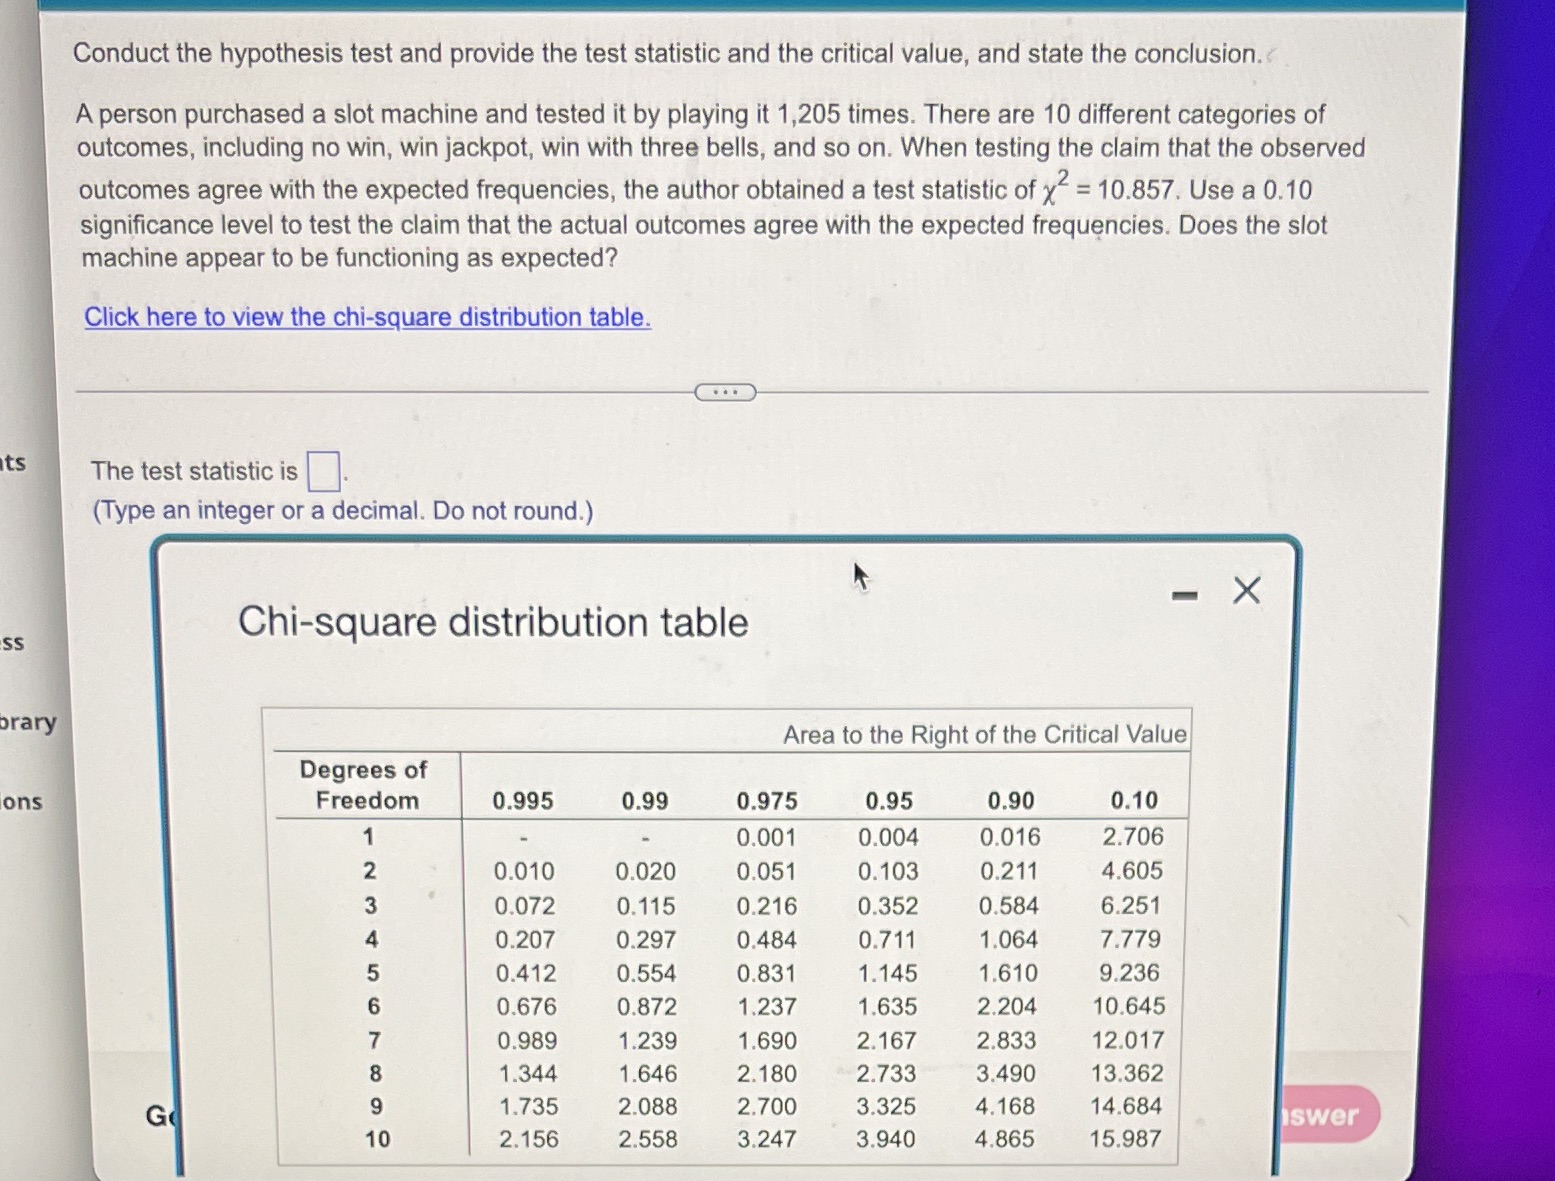This screenshot has height=1181, width=1555.
Task: Select the 0.995 column header
Action: [524, 800]
